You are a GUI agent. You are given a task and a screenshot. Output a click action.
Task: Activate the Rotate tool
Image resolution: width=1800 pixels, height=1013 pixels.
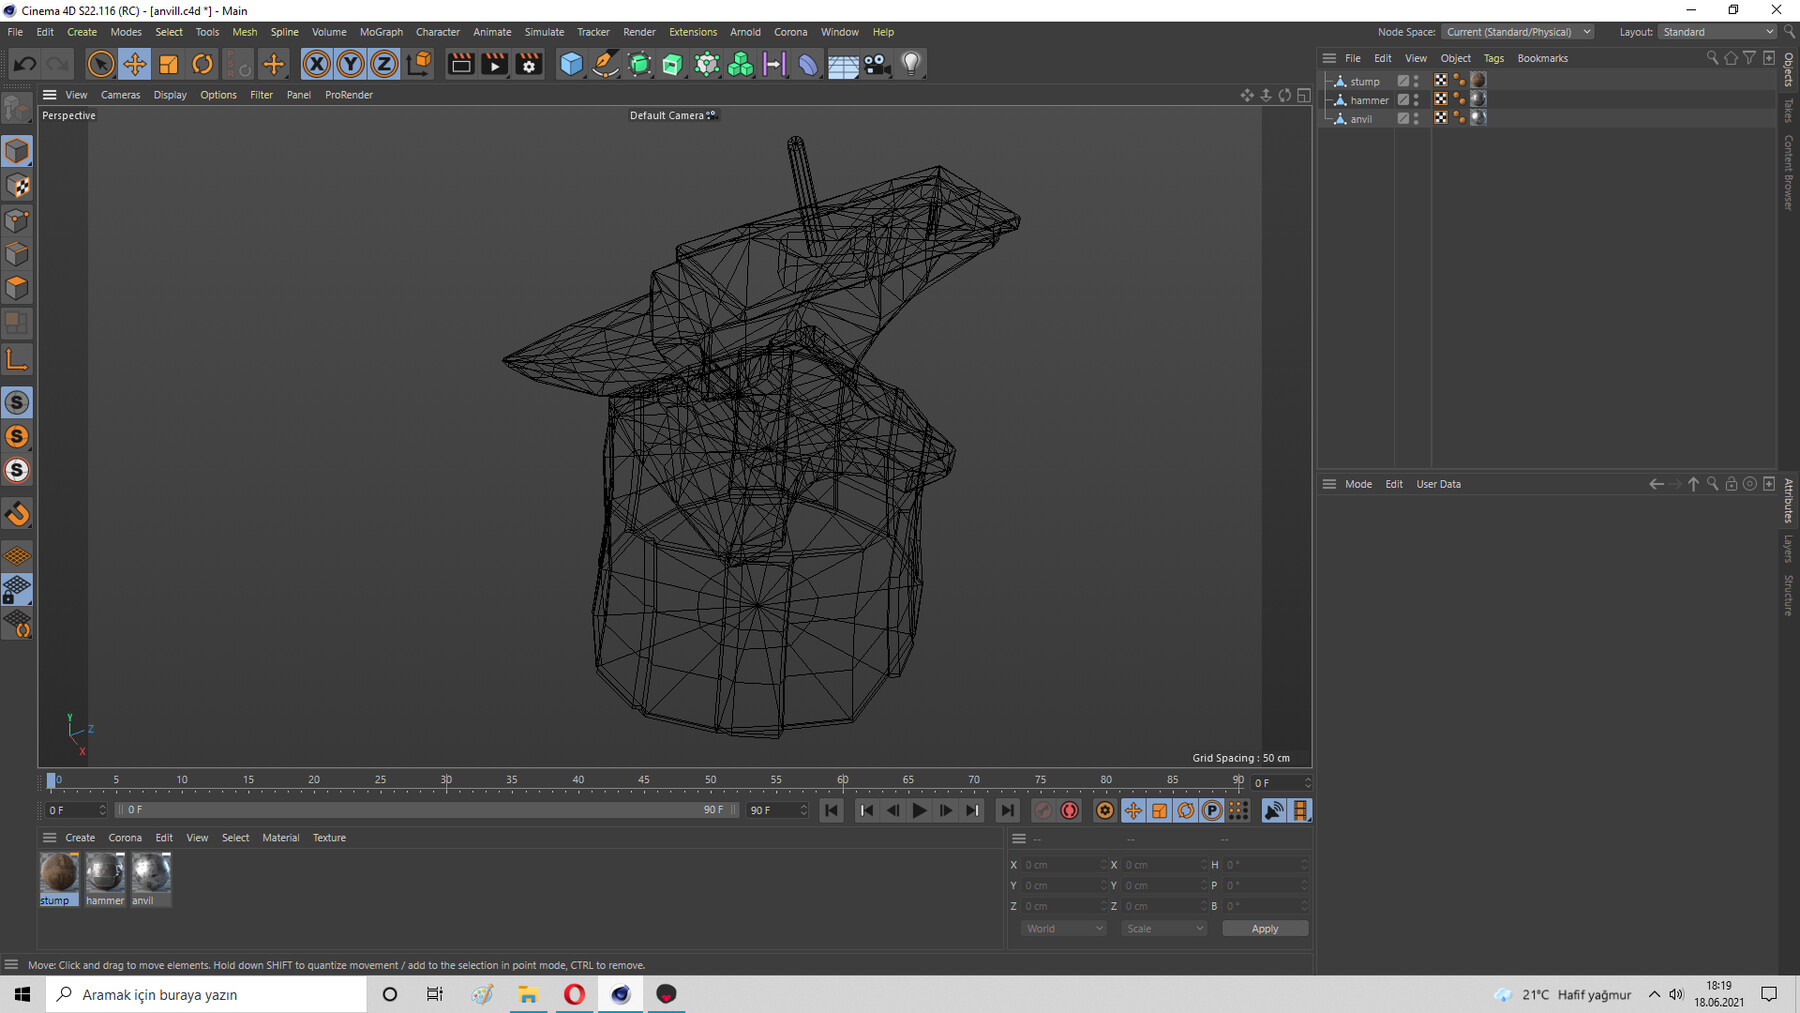tap(202, 64)
